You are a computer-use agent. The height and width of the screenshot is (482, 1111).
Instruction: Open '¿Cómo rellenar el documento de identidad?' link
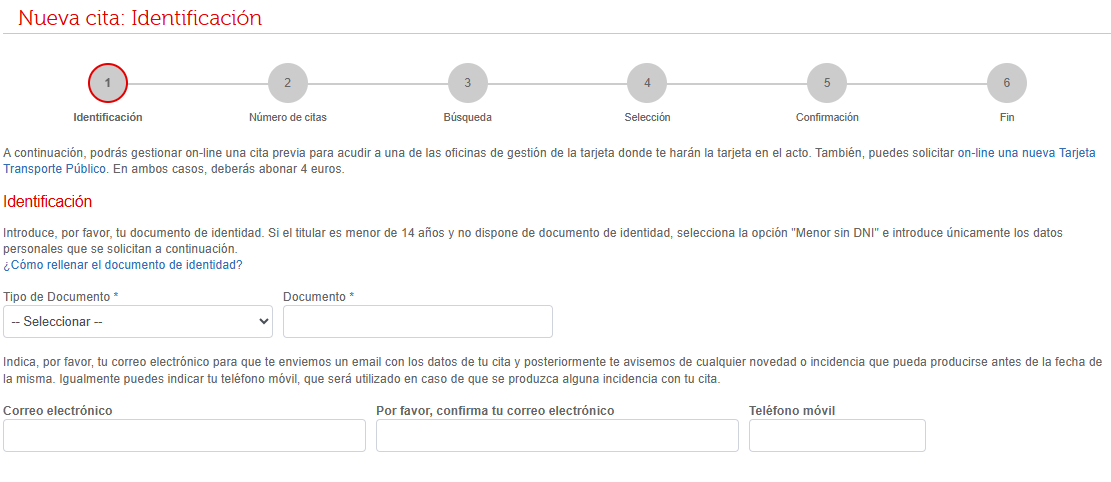click(x=123, y=265)
